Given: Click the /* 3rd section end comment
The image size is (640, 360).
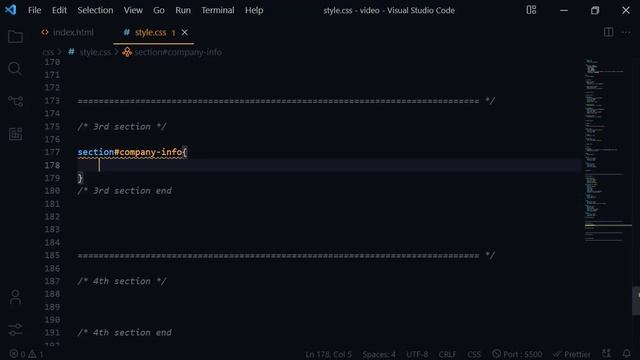Looking at the screenshot, I should coord(124,191).
